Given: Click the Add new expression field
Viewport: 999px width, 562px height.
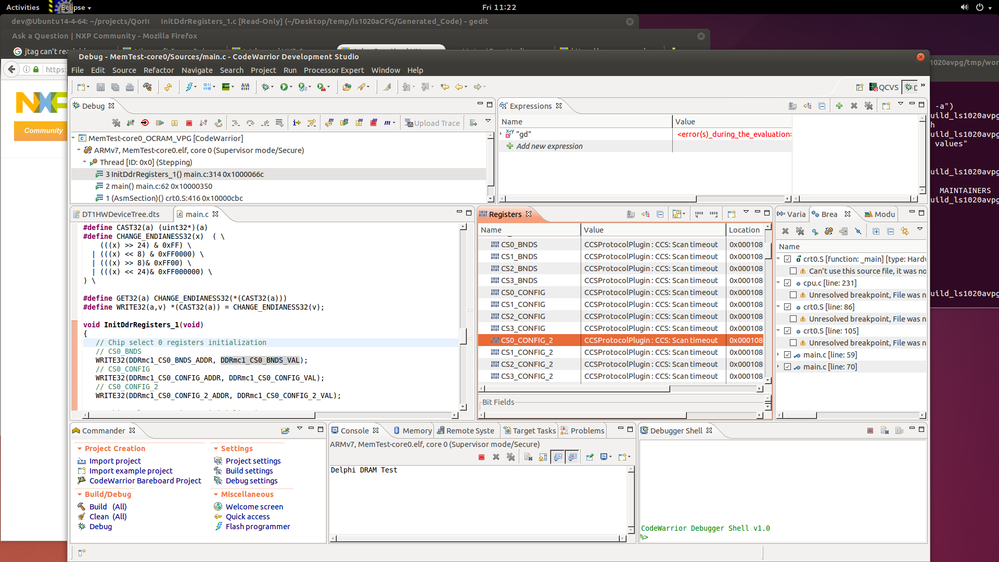Looking at the screenshot, I should [x=549, y=146].
